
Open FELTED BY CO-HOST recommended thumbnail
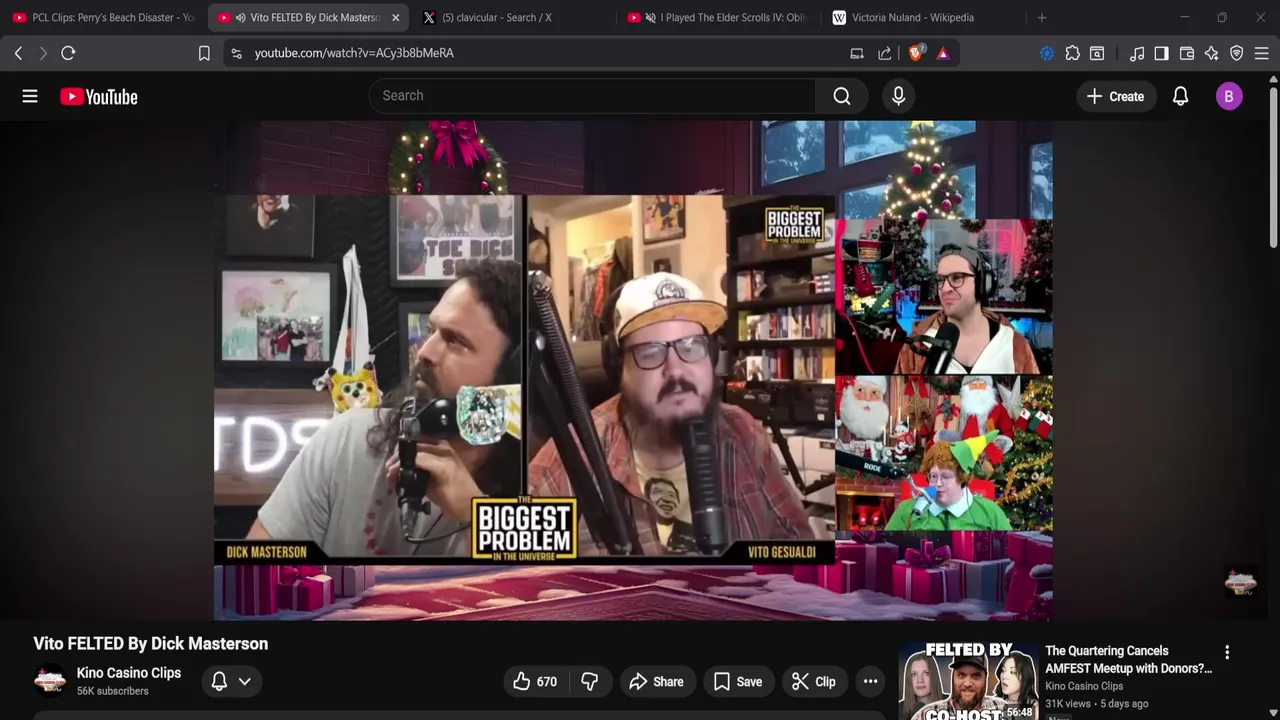(968, 681)
